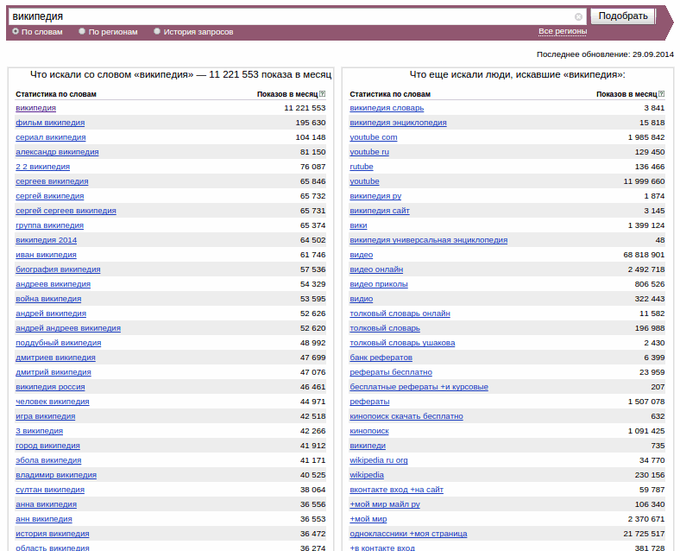Open the 'видео онлайн' link
The width and height of the screenshot is (680, 551).
tap(376, 270)
